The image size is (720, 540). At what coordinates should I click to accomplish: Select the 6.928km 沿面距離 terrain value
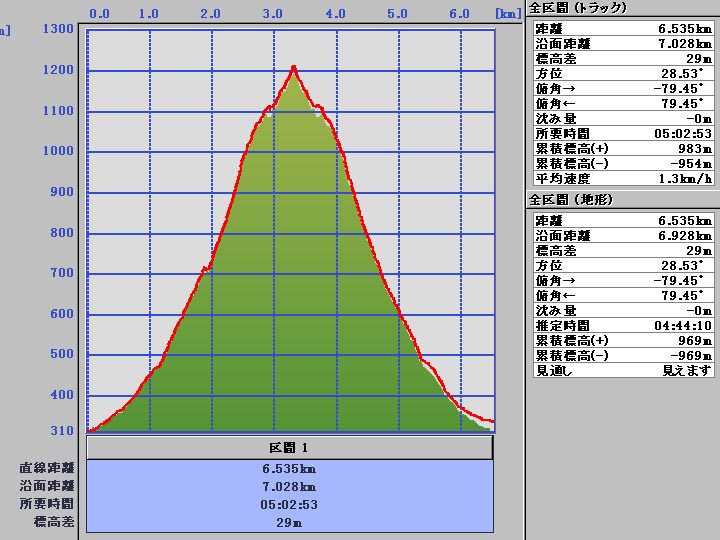click(x=685, y=236)
